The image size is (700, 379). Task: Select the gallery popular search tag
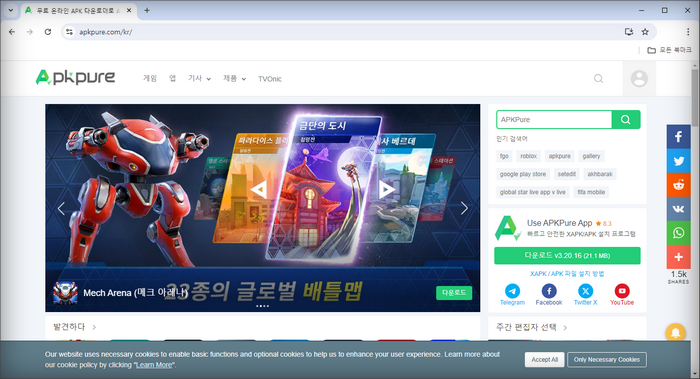coord(591,156)
